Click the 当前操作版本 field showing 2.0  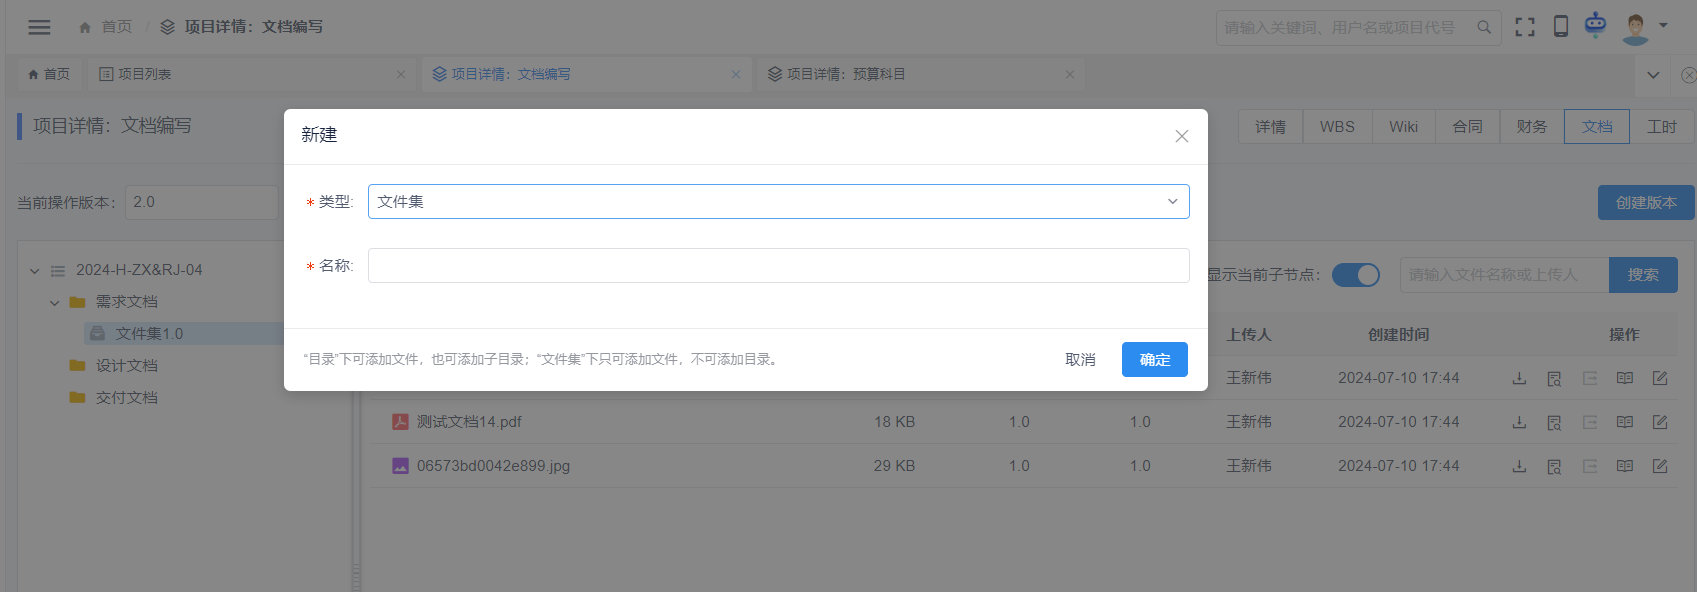(x=203, y=202)
